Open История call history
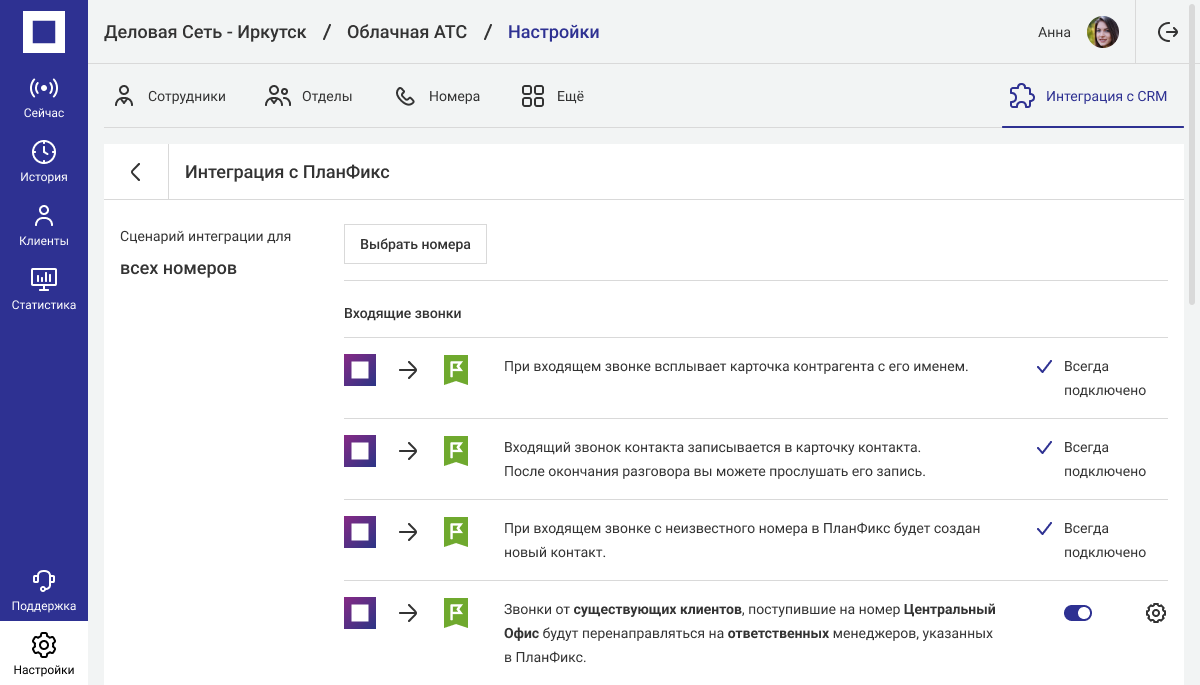 pos(44,162)
